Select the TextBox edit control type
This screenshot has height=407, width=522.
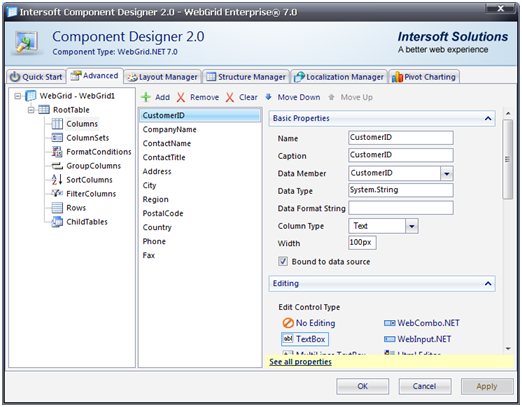click(x=305, y=339)
